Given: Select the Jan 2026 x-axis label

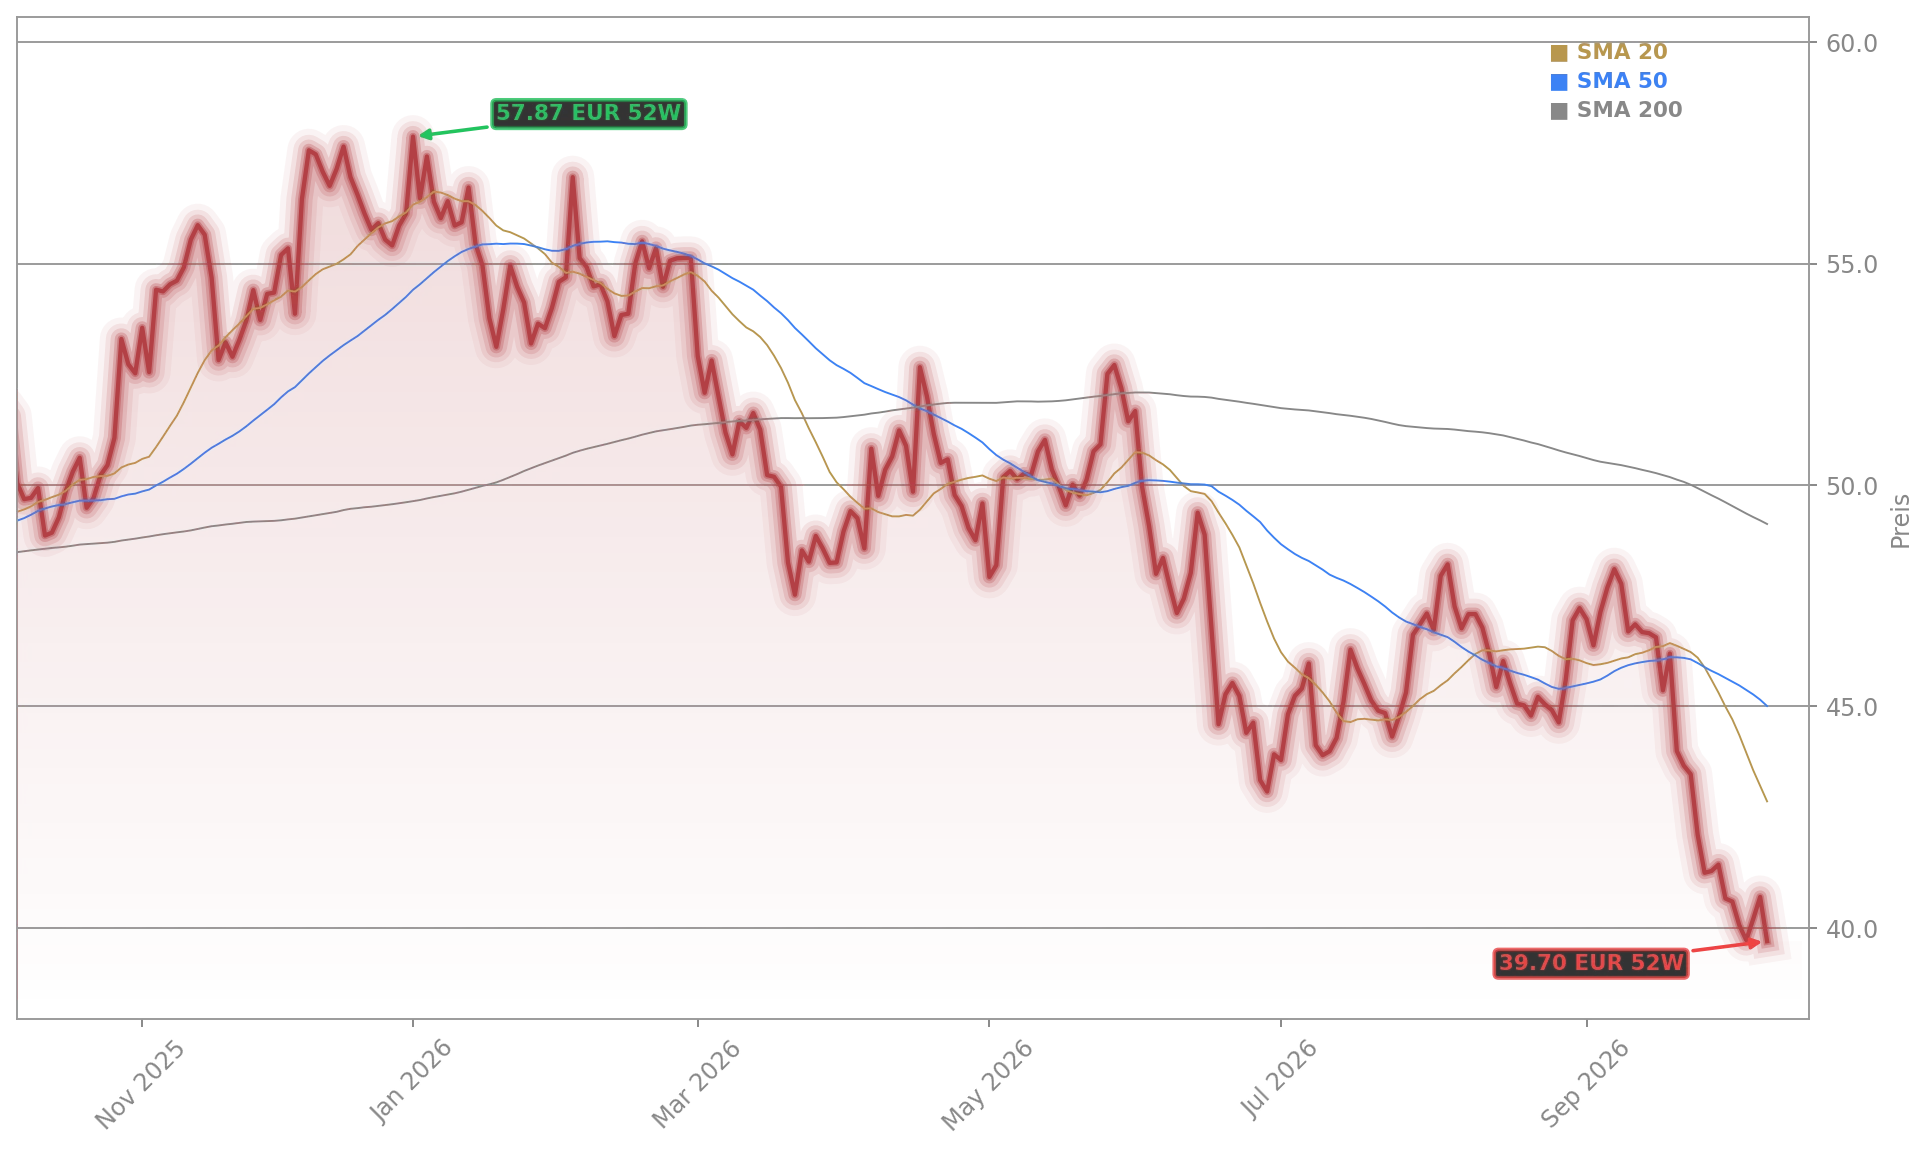Looking at the screenshot, I should [x=411, y=1082].
